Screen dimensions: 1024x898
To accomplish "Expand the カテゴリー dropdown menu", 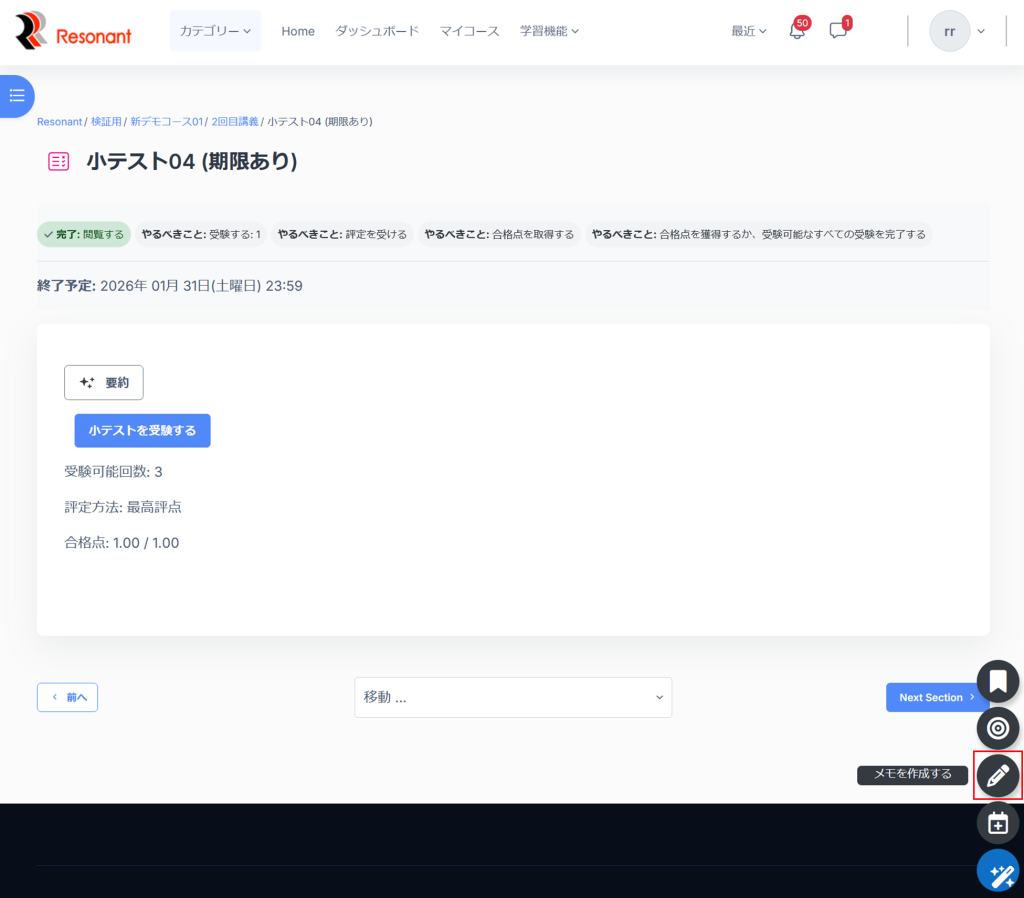I will click(215, 31).
